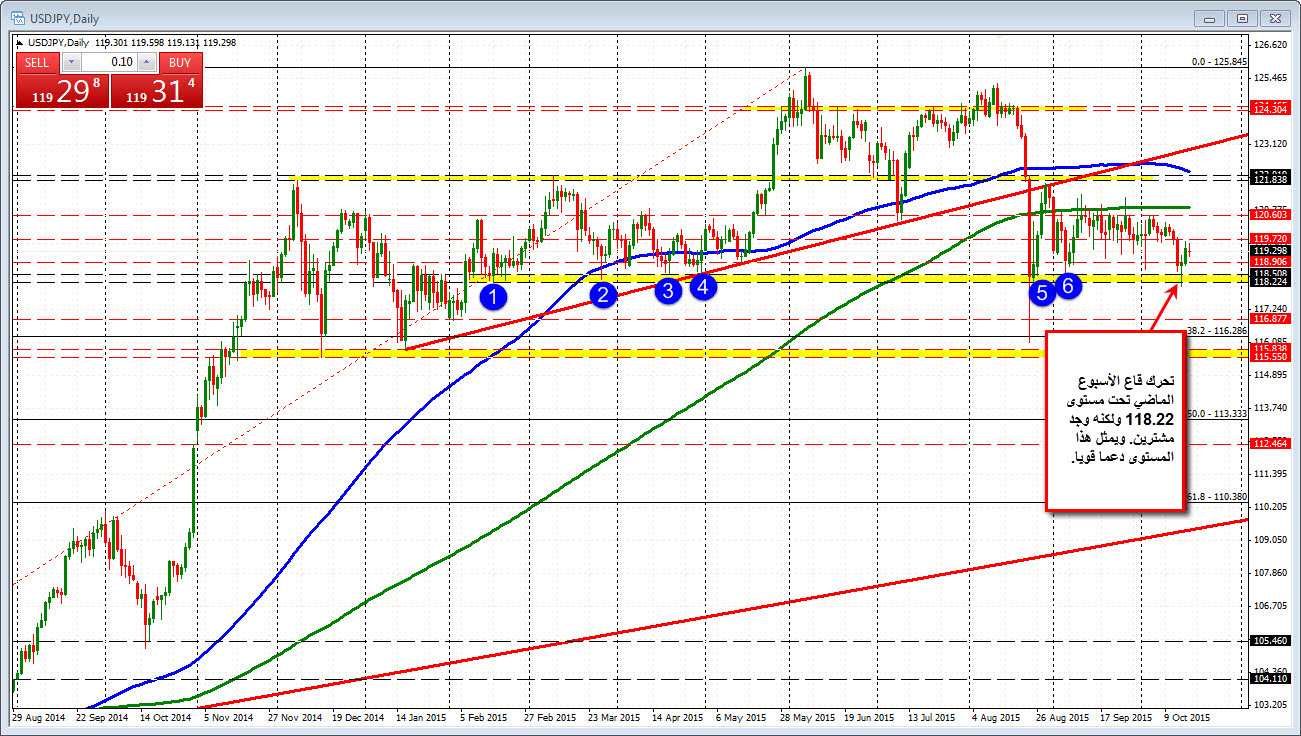Click the SELL one-click trading button

pos(37,62)
